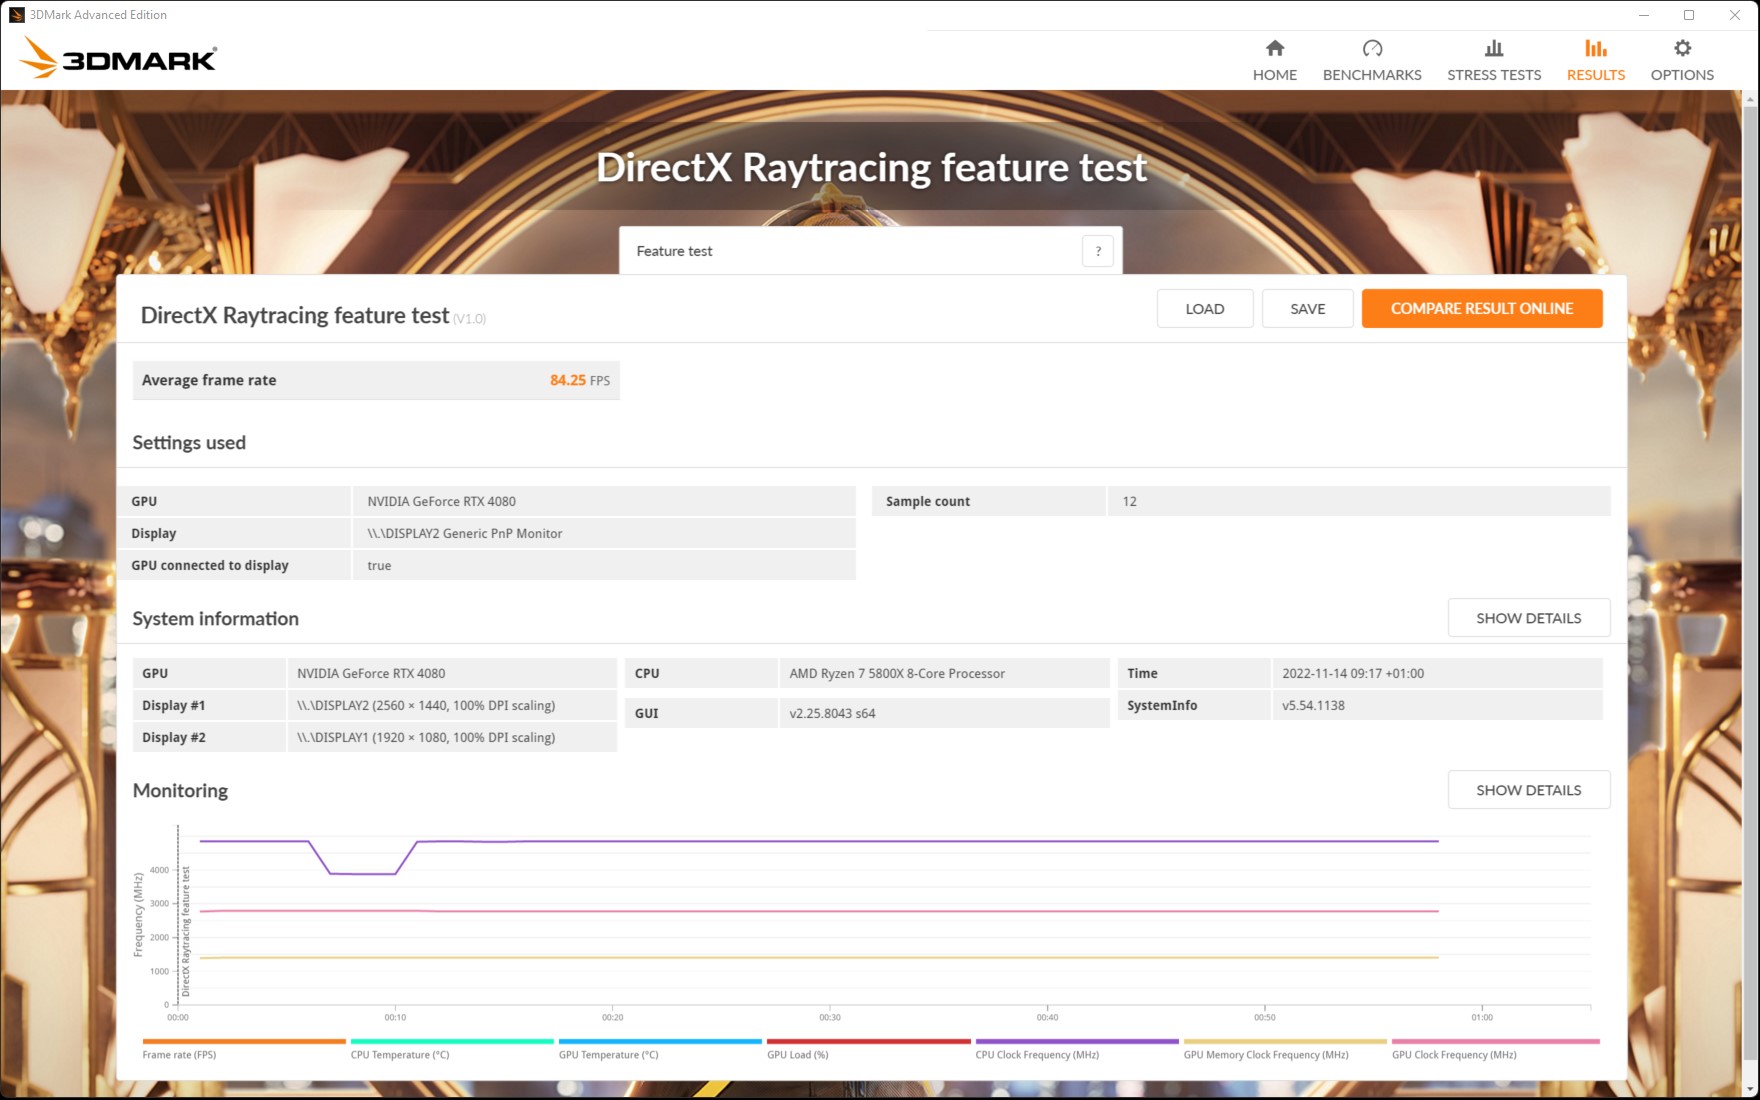Open the Benchmarks gauge icon
1760x1100 pixels.
pyautogui.click(x=1372, y=48)
